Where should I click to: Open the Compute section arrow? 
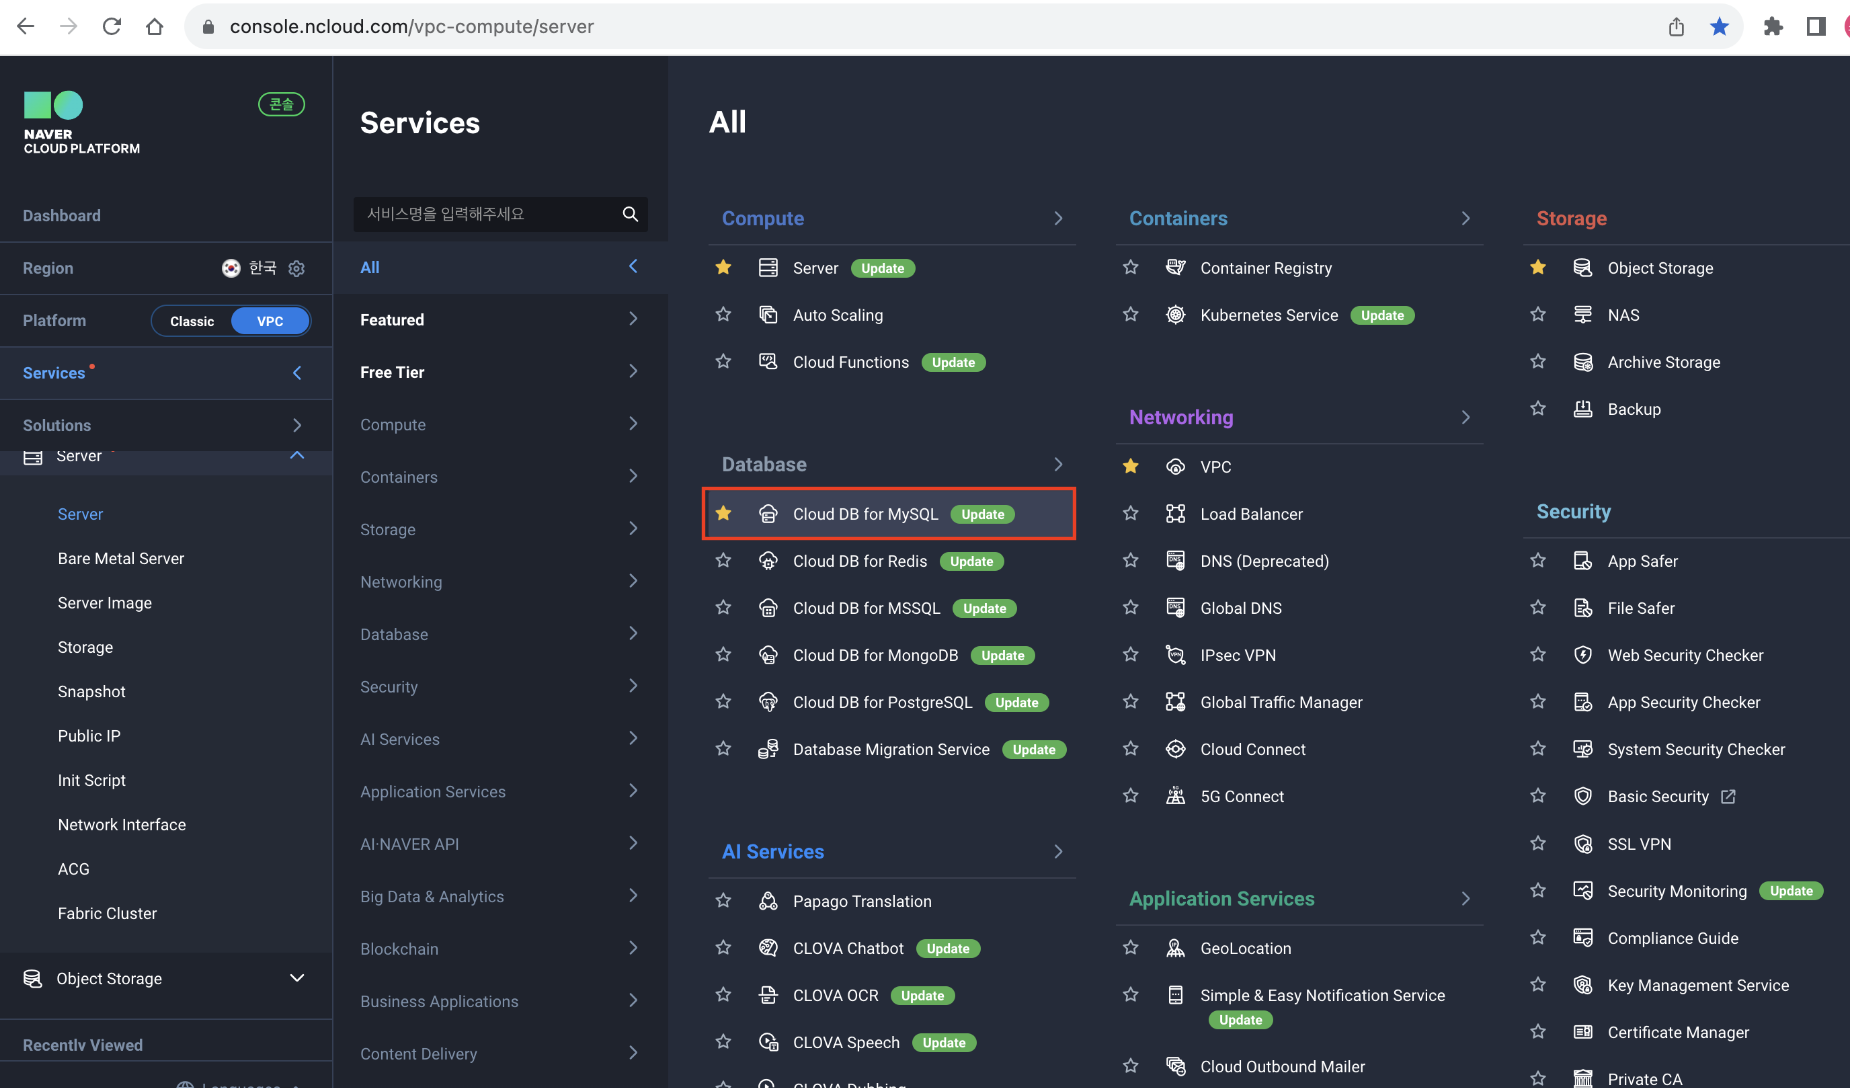pyautogui.click(x=1058, y=218)
